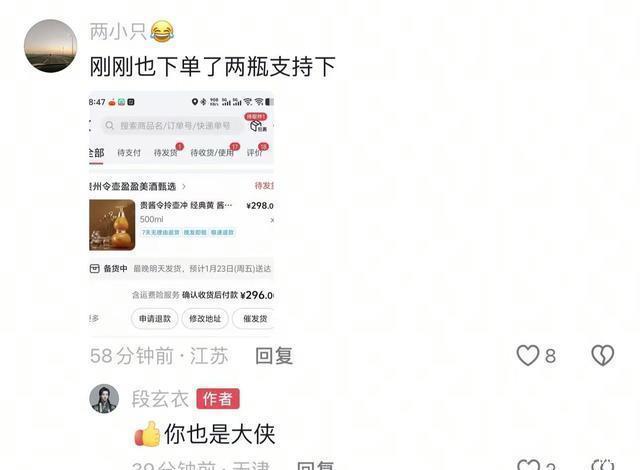
Task: Tap the 修改地址 button in screenshot
Action: pyautogui.click(x=205, y=319)
